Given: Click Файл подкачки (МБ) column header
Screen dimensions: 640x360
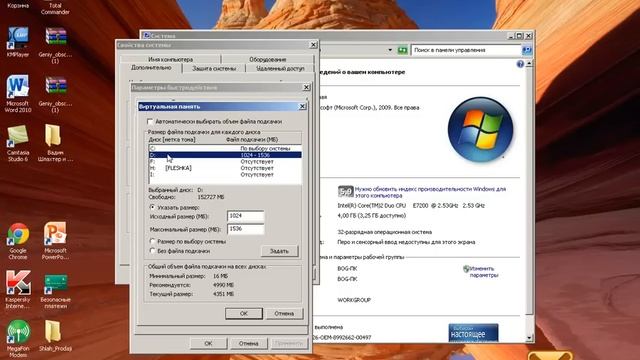Looking at the screenshot, I should click(x=252, y=140).
